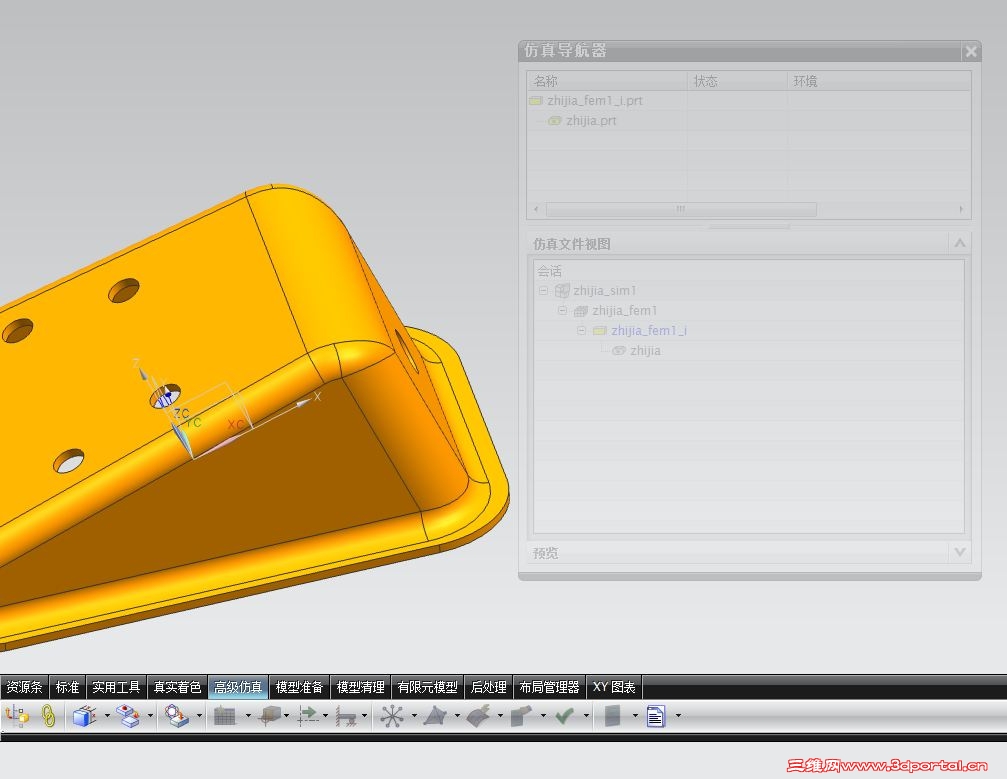Collapse the zhijia_fem1_i tree node

click(581, 331)
